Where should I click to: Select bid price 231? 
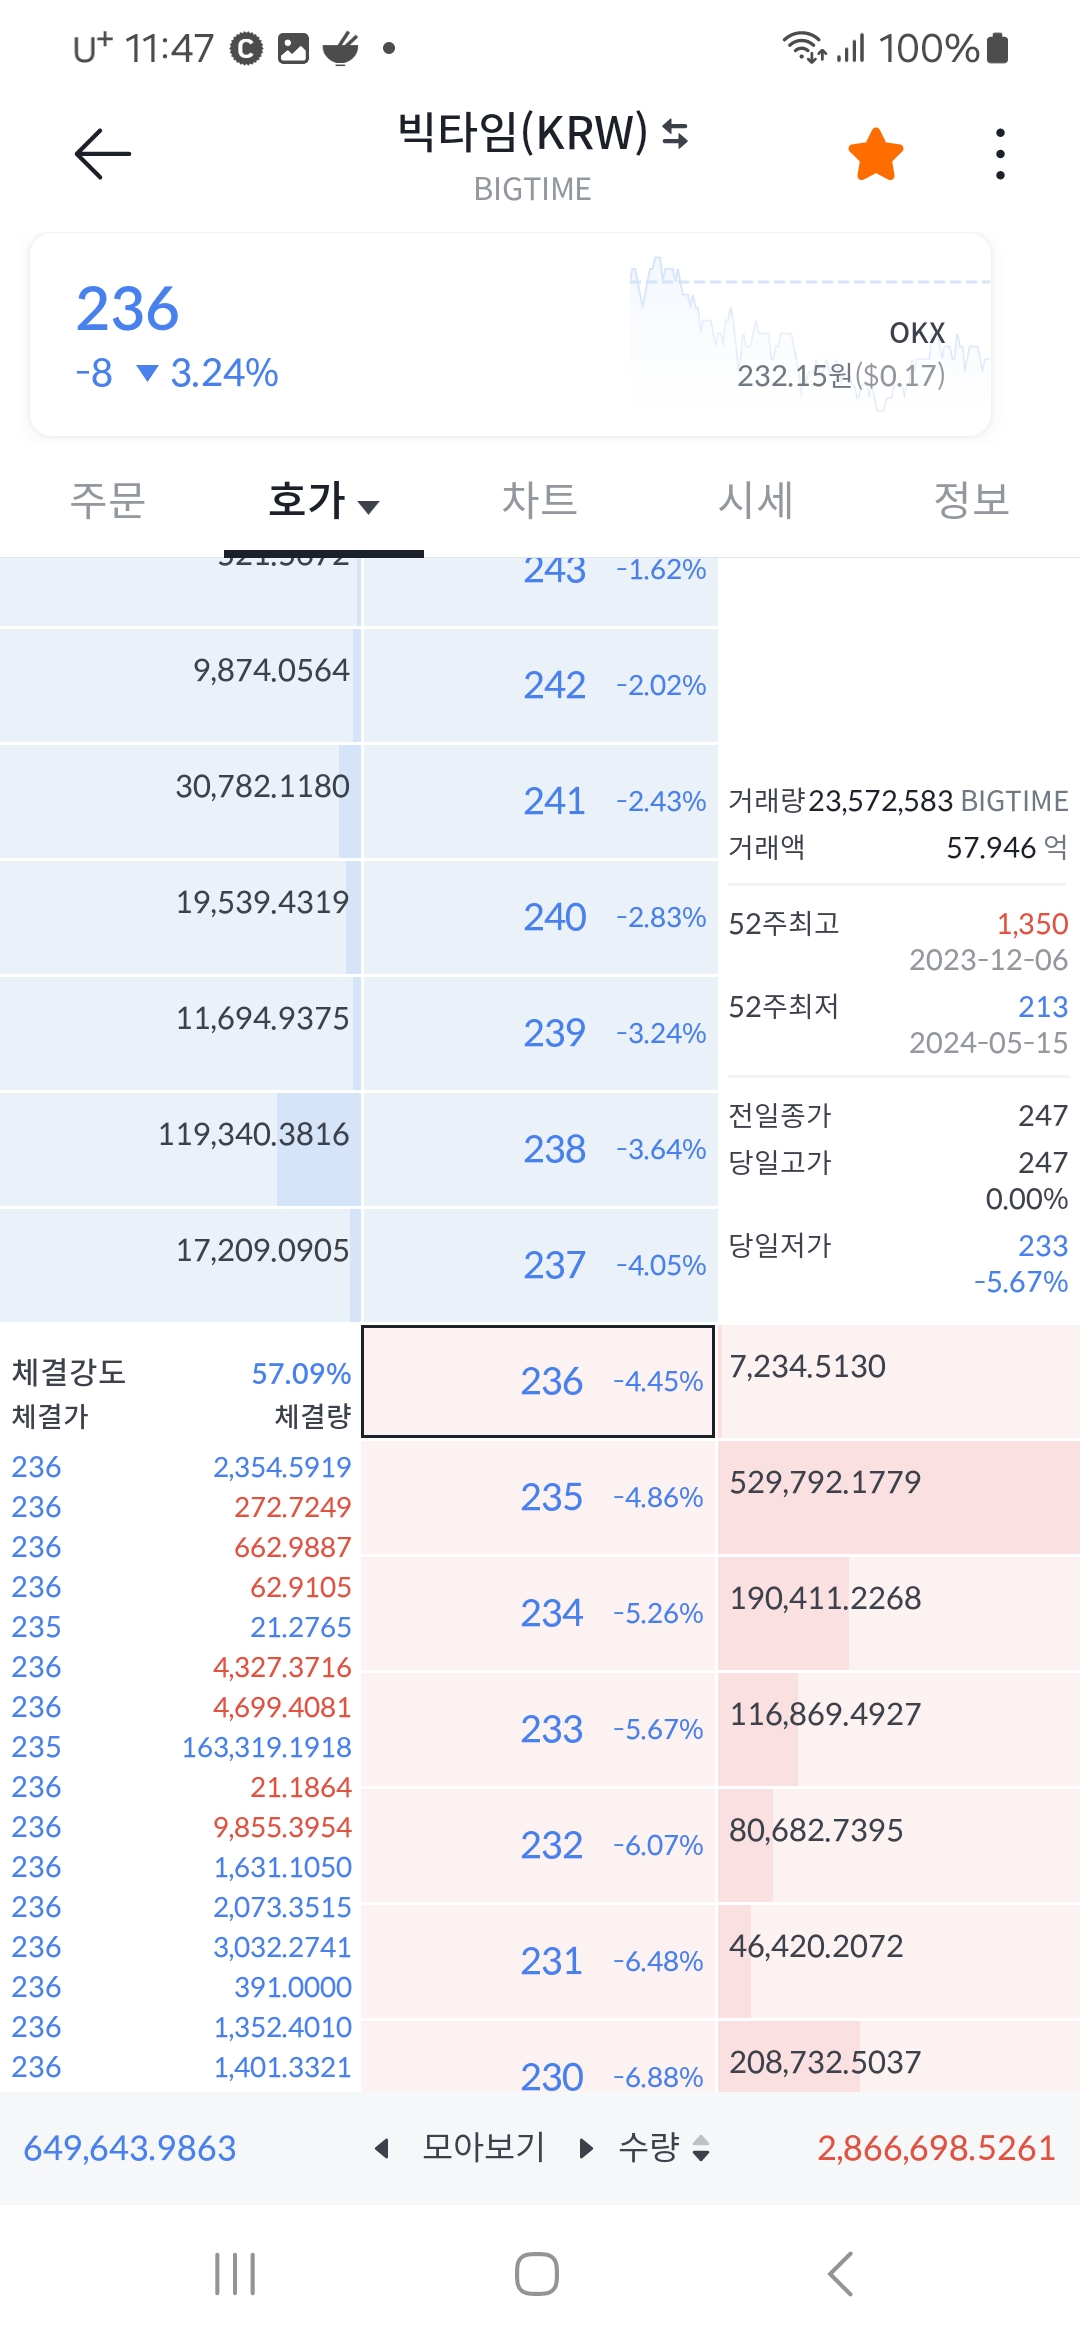click(x=538, y=1962)
